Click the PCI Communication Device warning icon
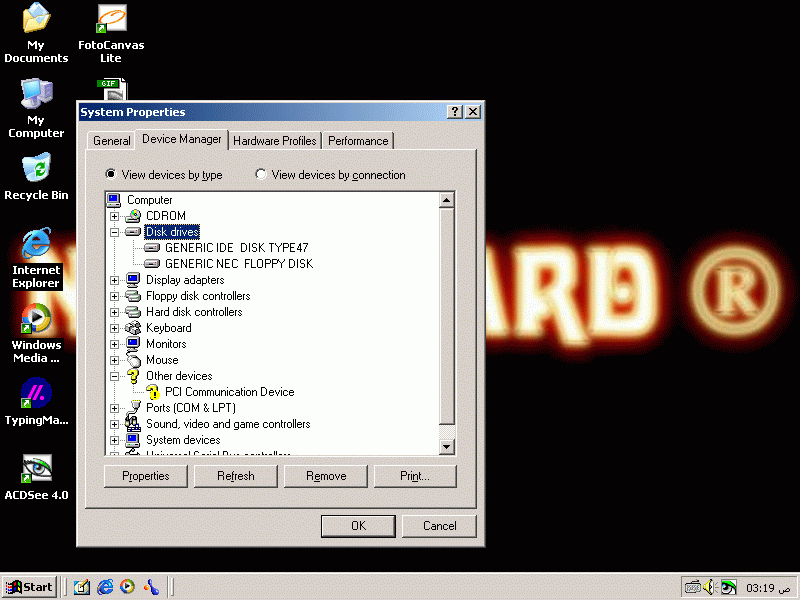 pos(153,392)
